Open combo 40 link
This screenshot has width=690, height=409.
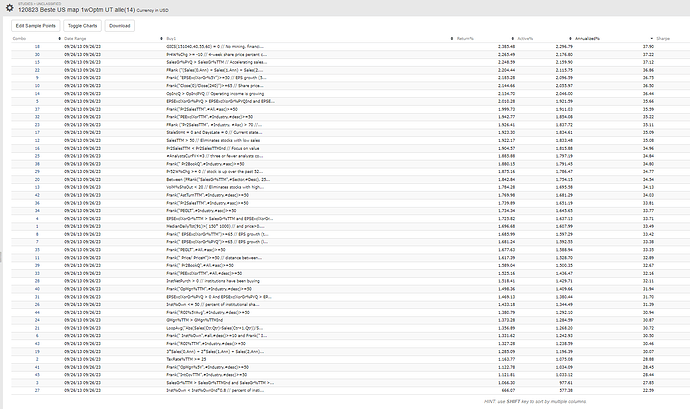37,289
